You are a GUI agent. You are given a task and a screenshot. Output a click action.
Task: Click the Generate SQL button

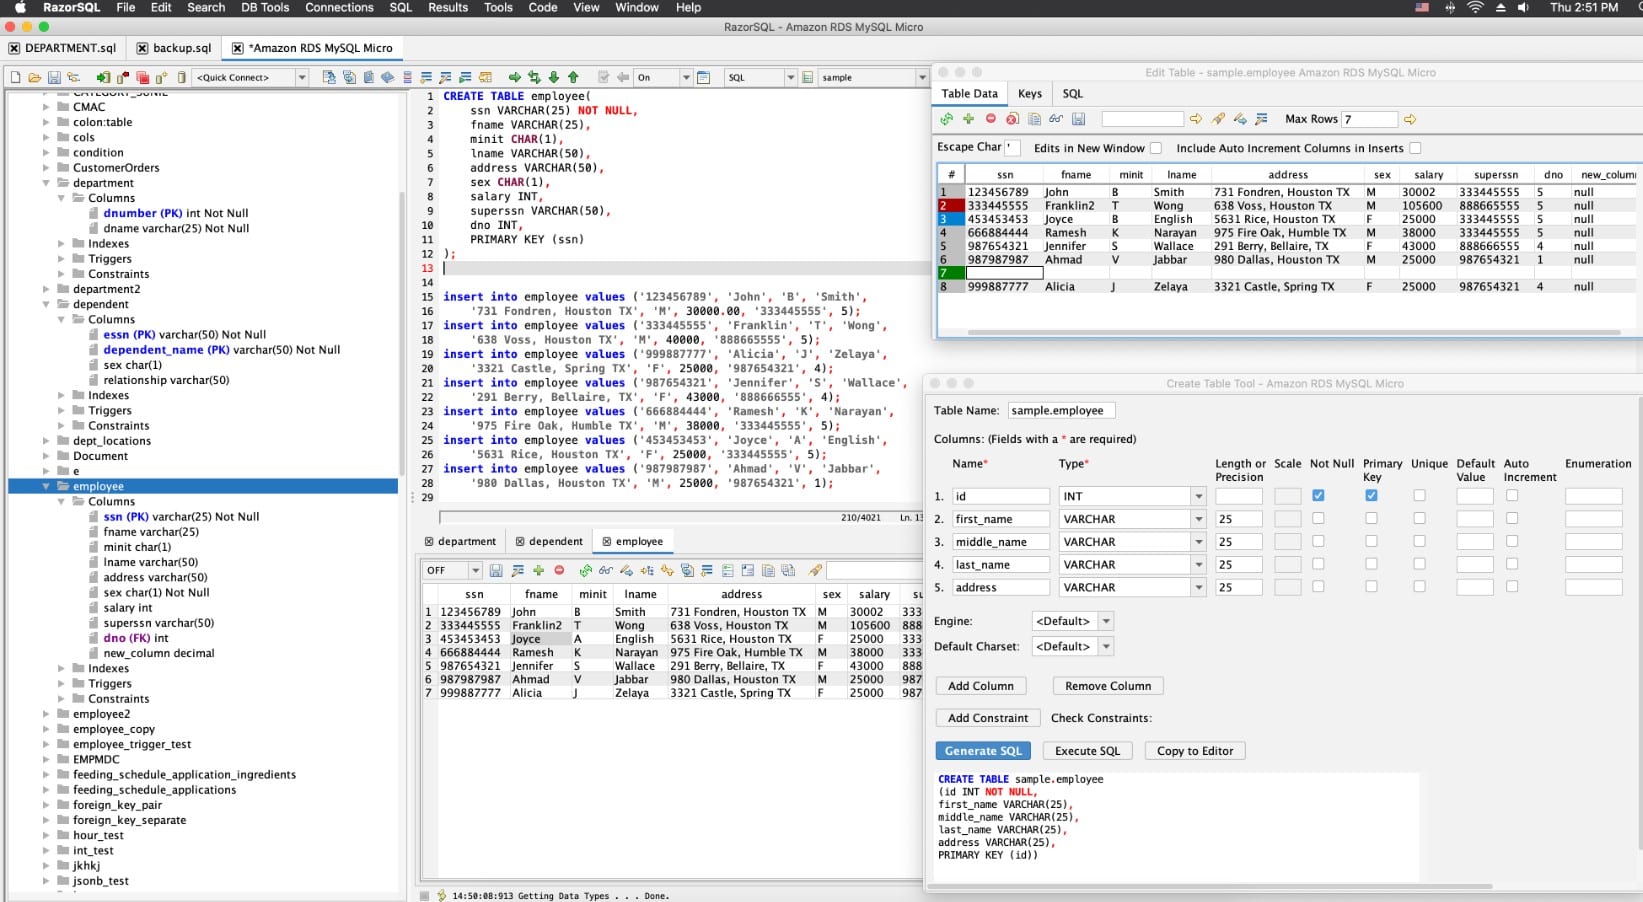[x=983, y=751]
